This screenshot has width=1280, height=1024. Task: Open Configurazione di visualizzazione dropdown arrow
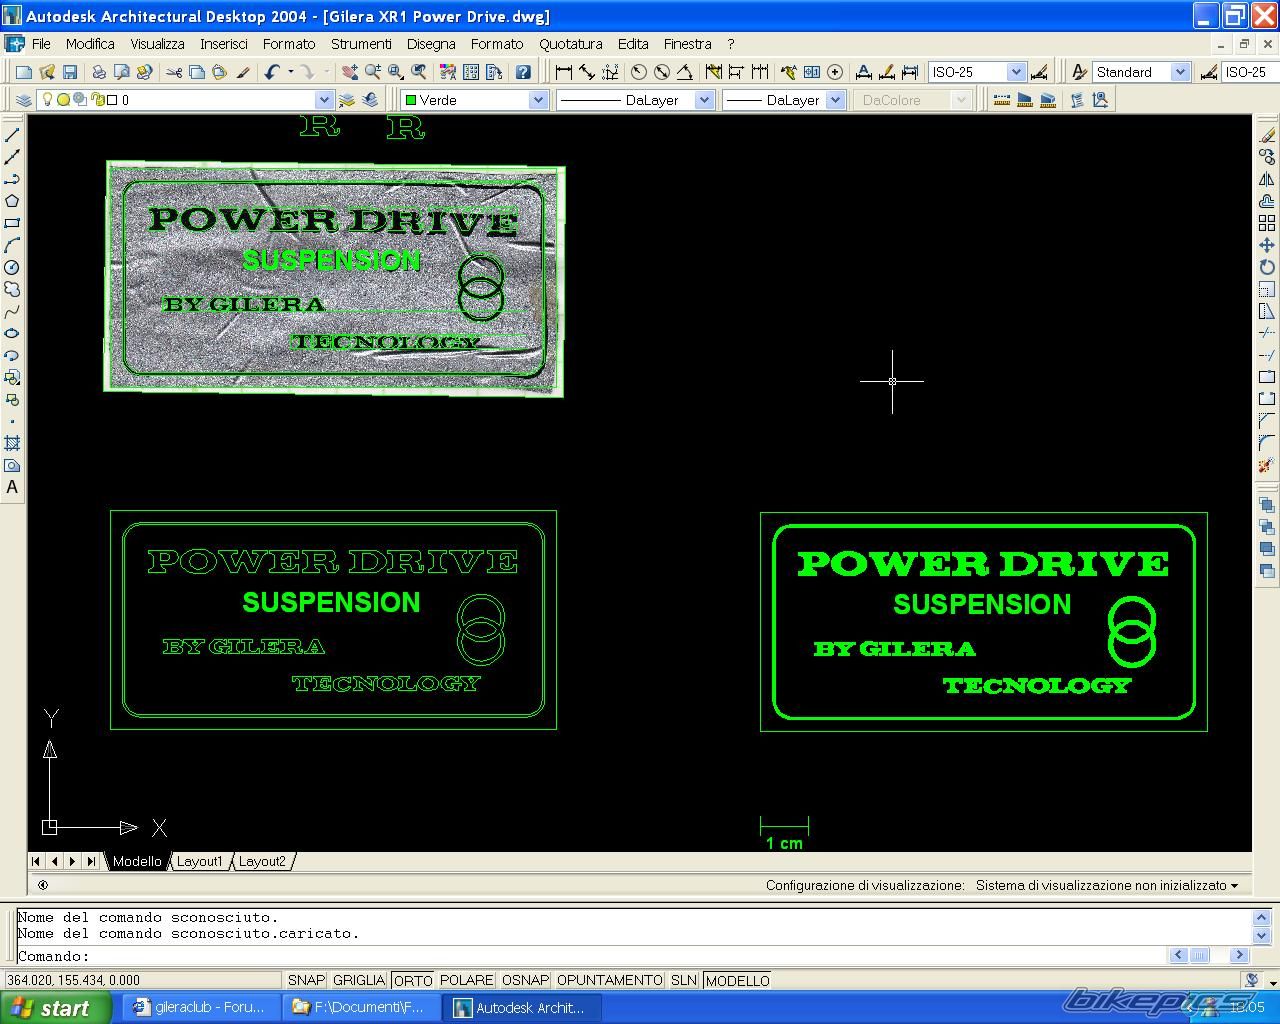[1234, 886]
